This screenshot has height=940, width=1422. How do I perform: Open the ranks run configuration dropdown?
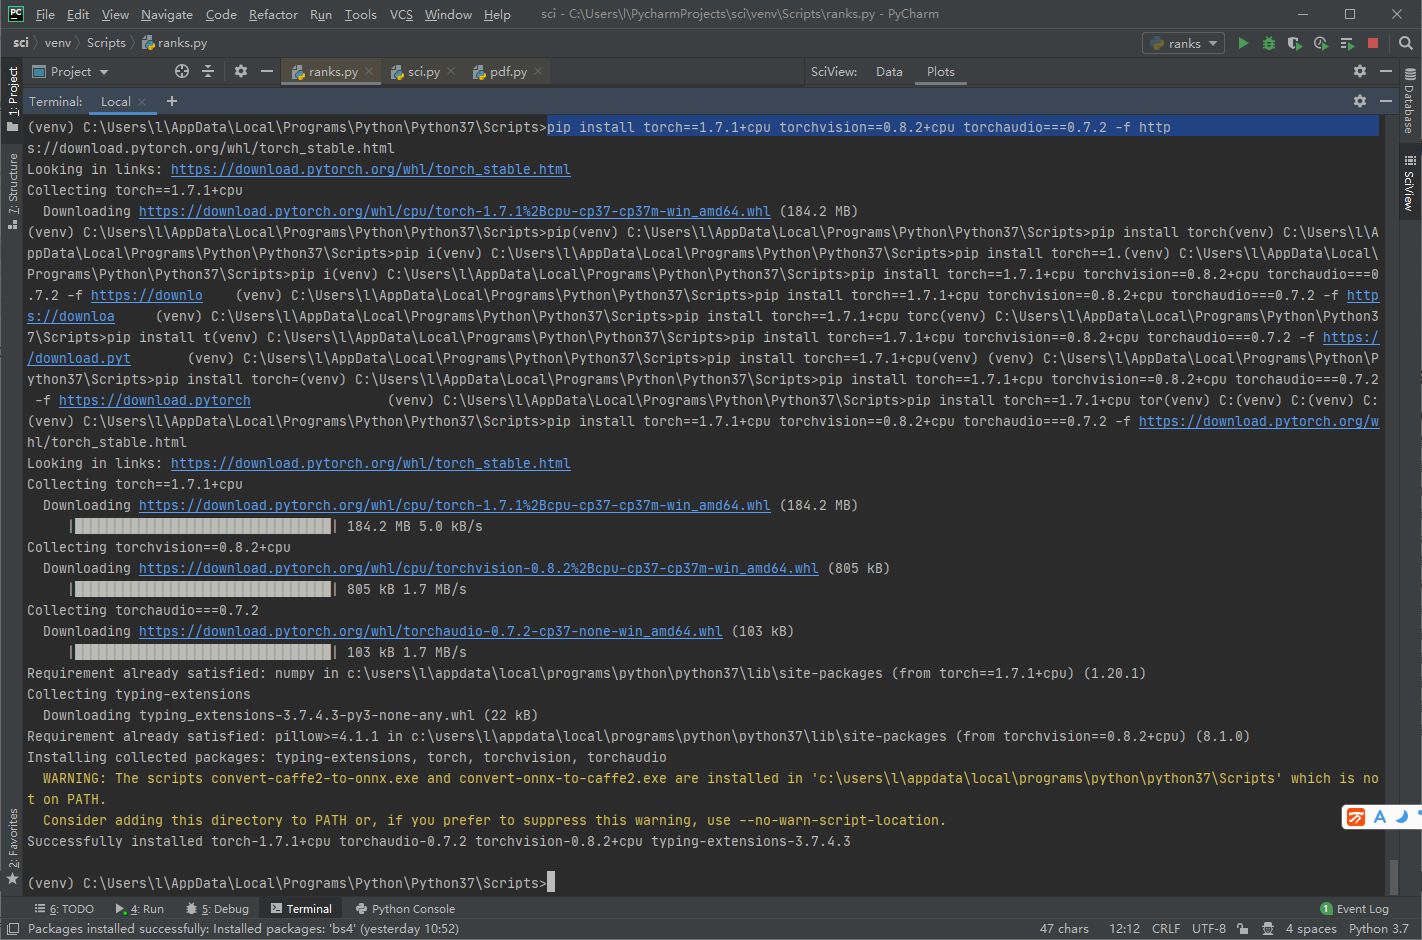[1185, 43]
